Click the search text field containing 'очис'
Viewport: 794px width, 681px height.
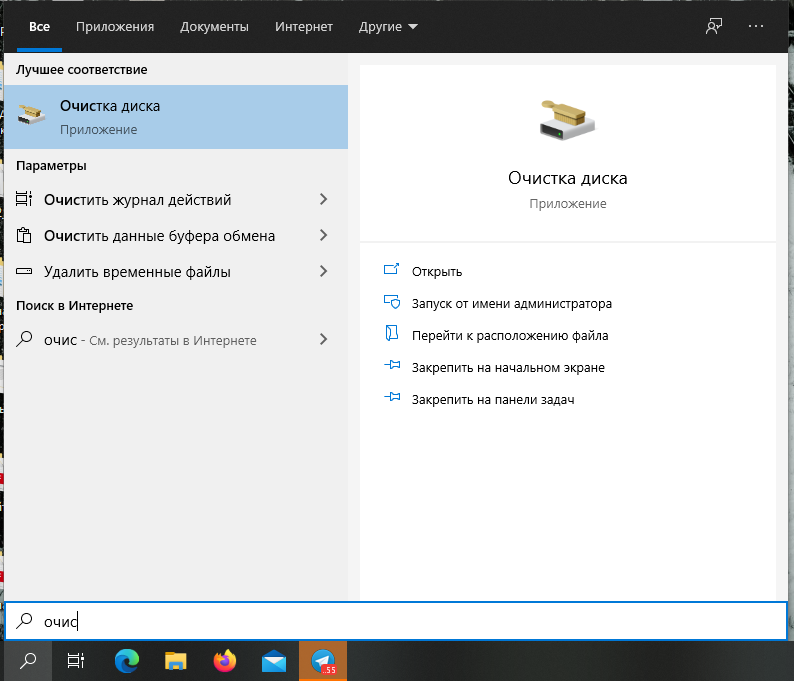400,621
